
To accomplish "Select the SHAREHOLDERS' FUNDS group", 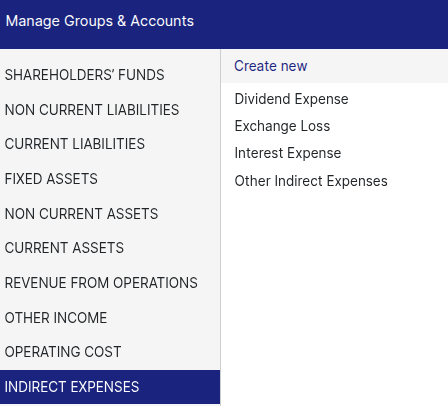I will click(110, 75).
